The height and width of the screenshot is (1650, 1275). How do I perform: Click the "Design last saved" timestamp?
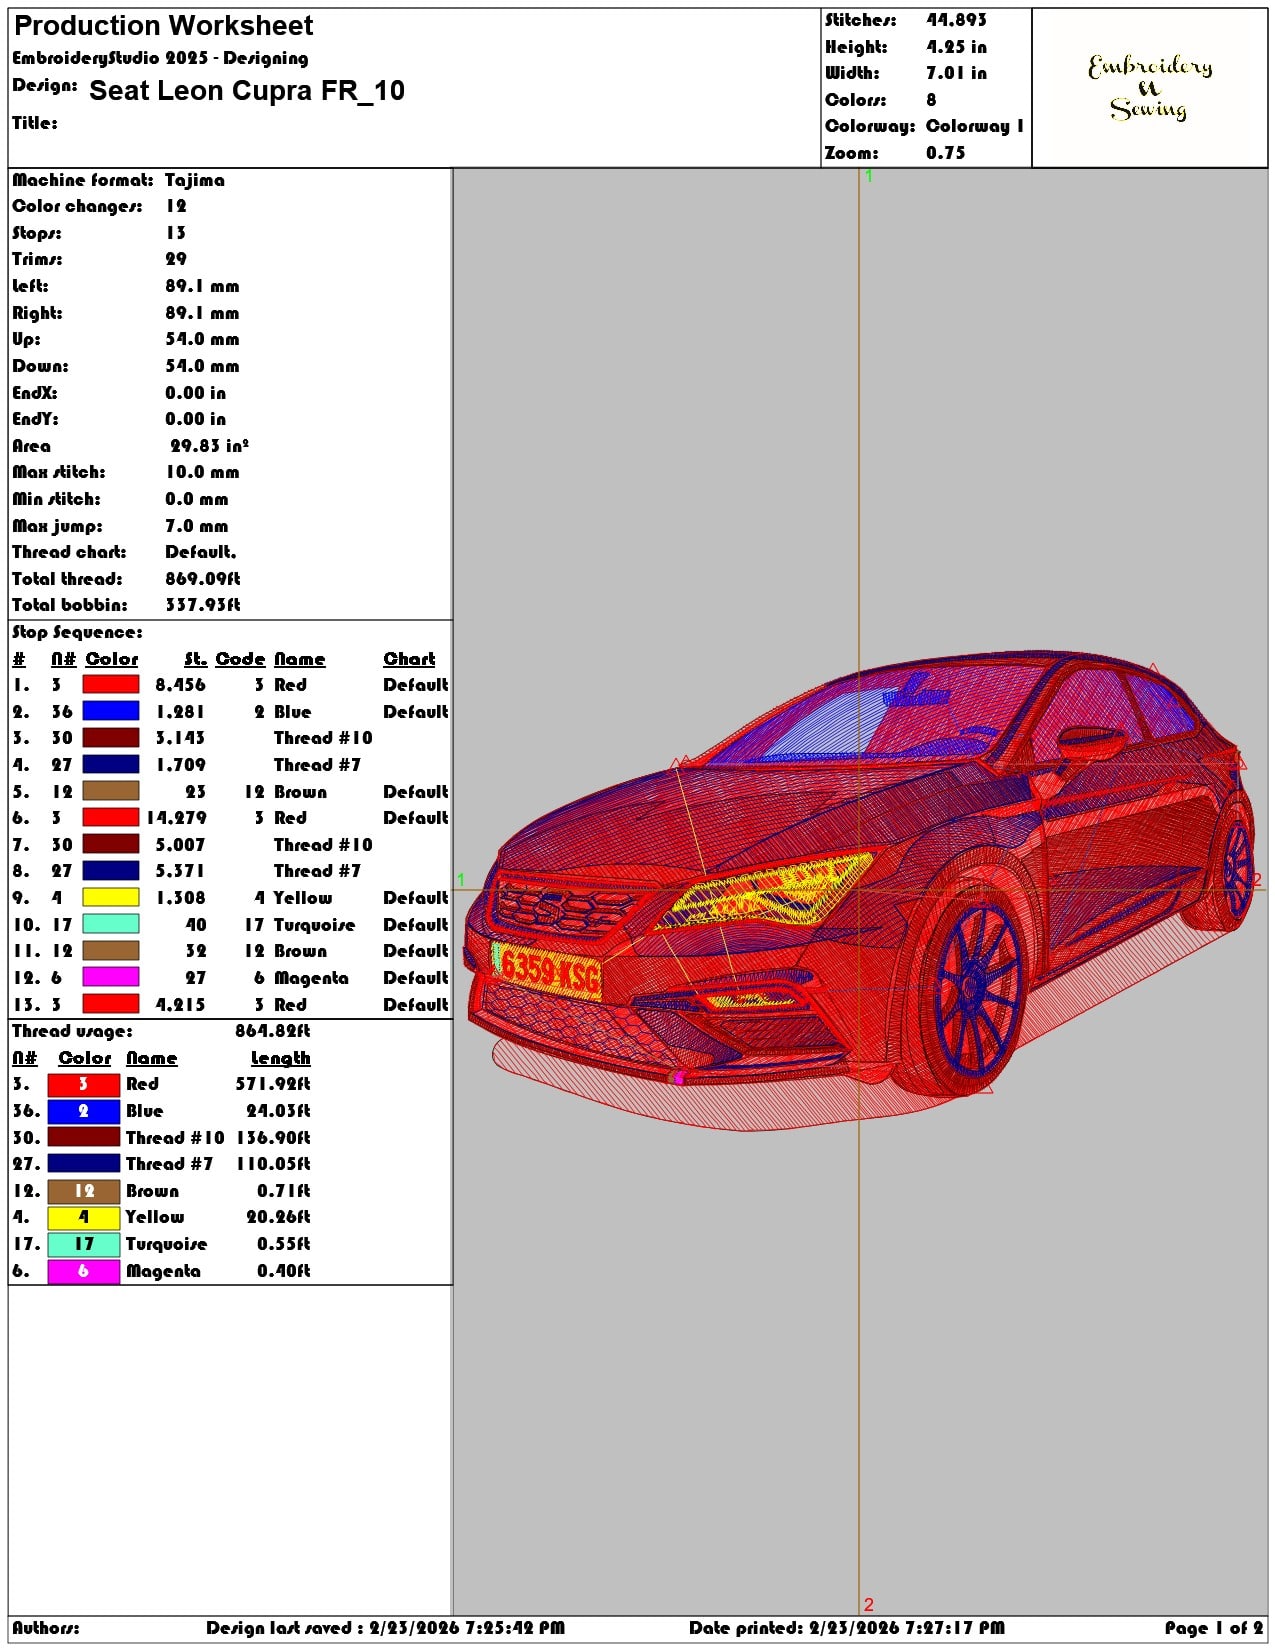tap(385, 1628)
